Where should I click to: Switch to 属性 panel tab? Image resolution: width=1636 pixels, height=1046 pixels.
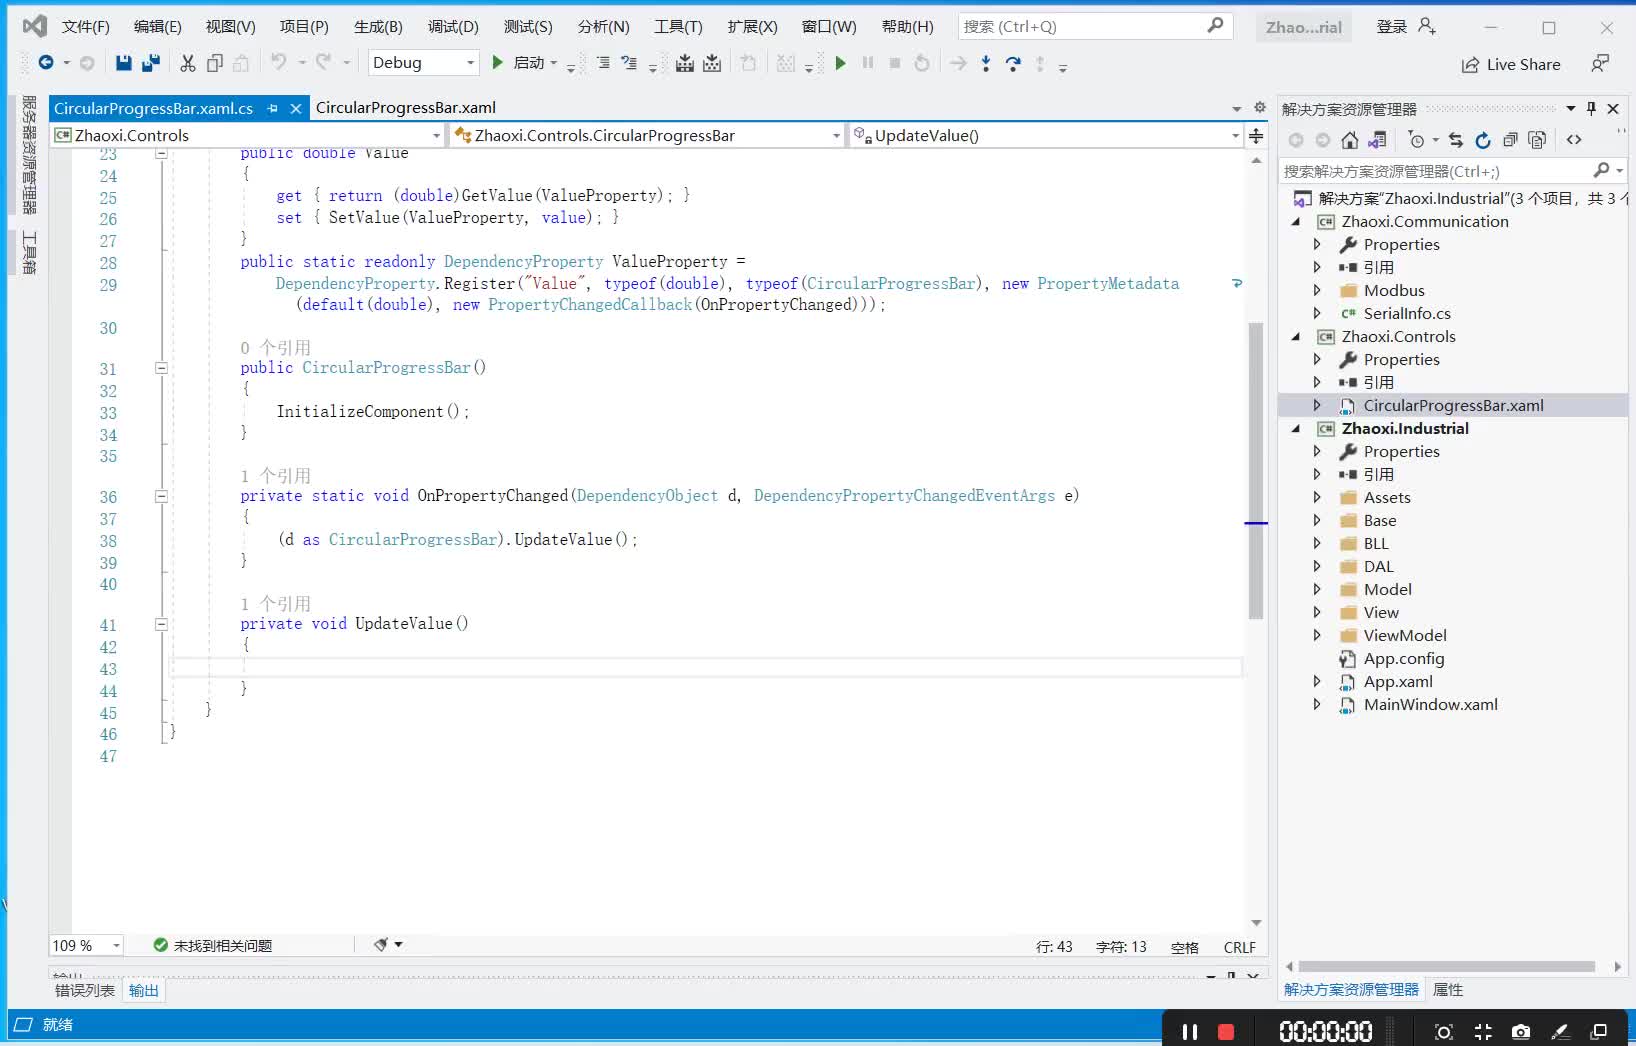tap(1448, 989)
